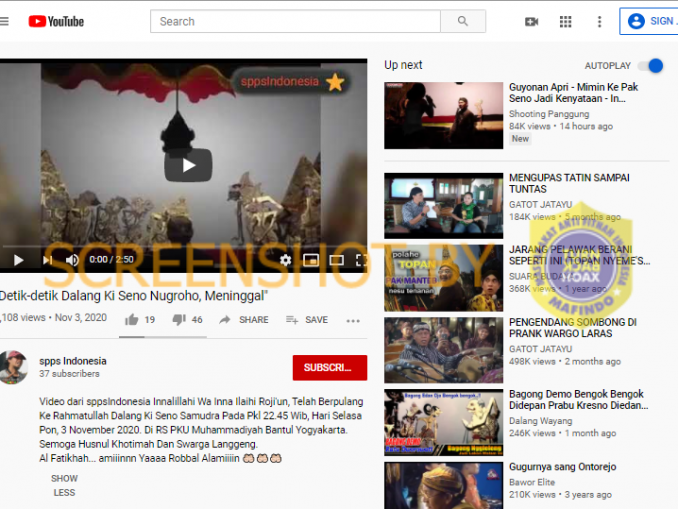The width and height of the screenshot is (678, 509).
Task: Open Guyonan Apri video thumbnail
Action: tap(444, 115)
